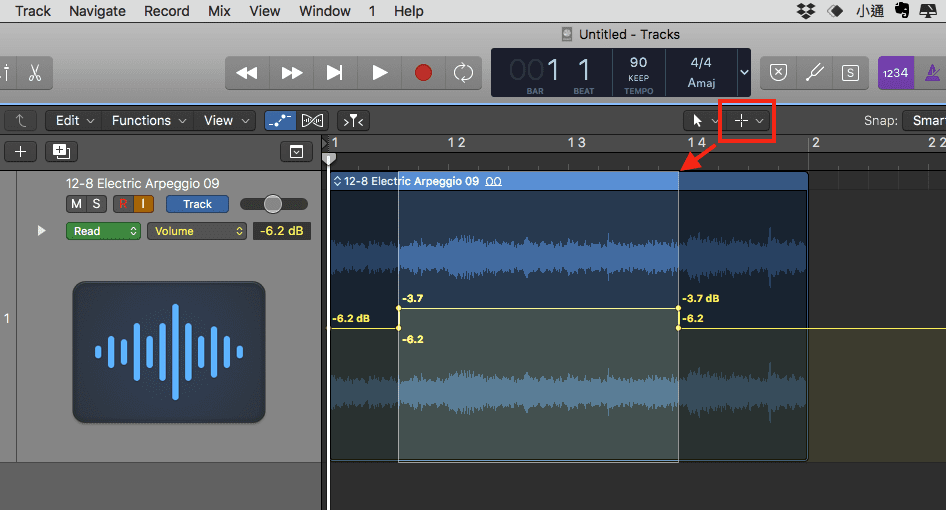946x510 pixels.
Task: Click bar 2 in the ruler
Action: pyautogui.click(x=816, y=143)
